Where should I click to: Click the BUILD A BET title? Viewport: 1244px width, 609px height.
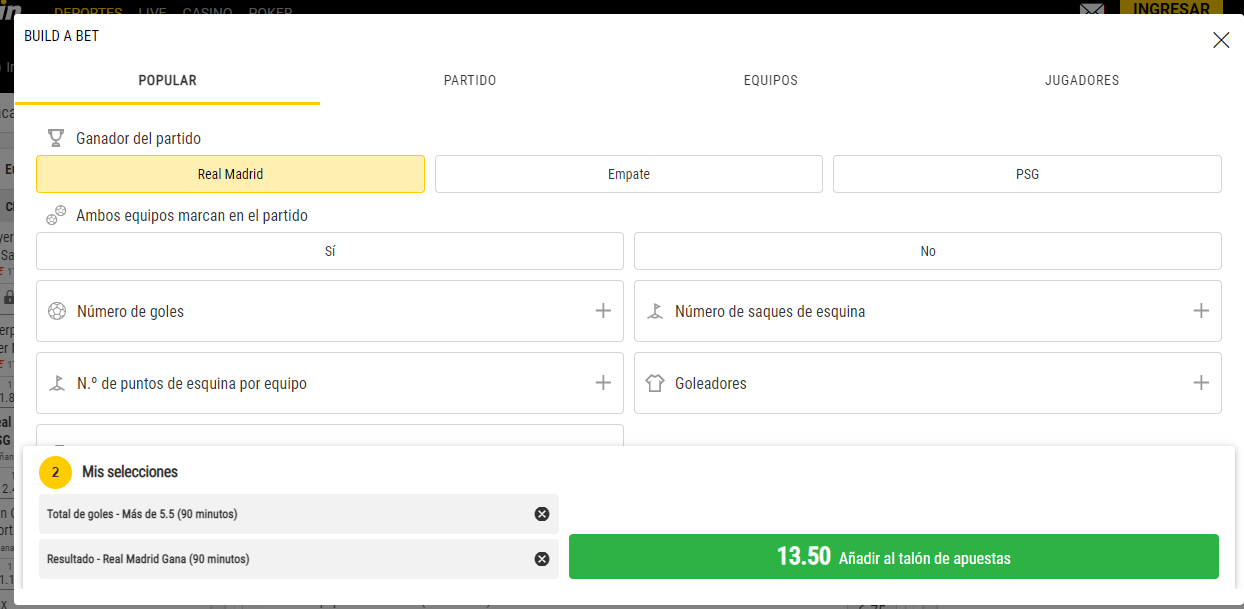(62, 36)
